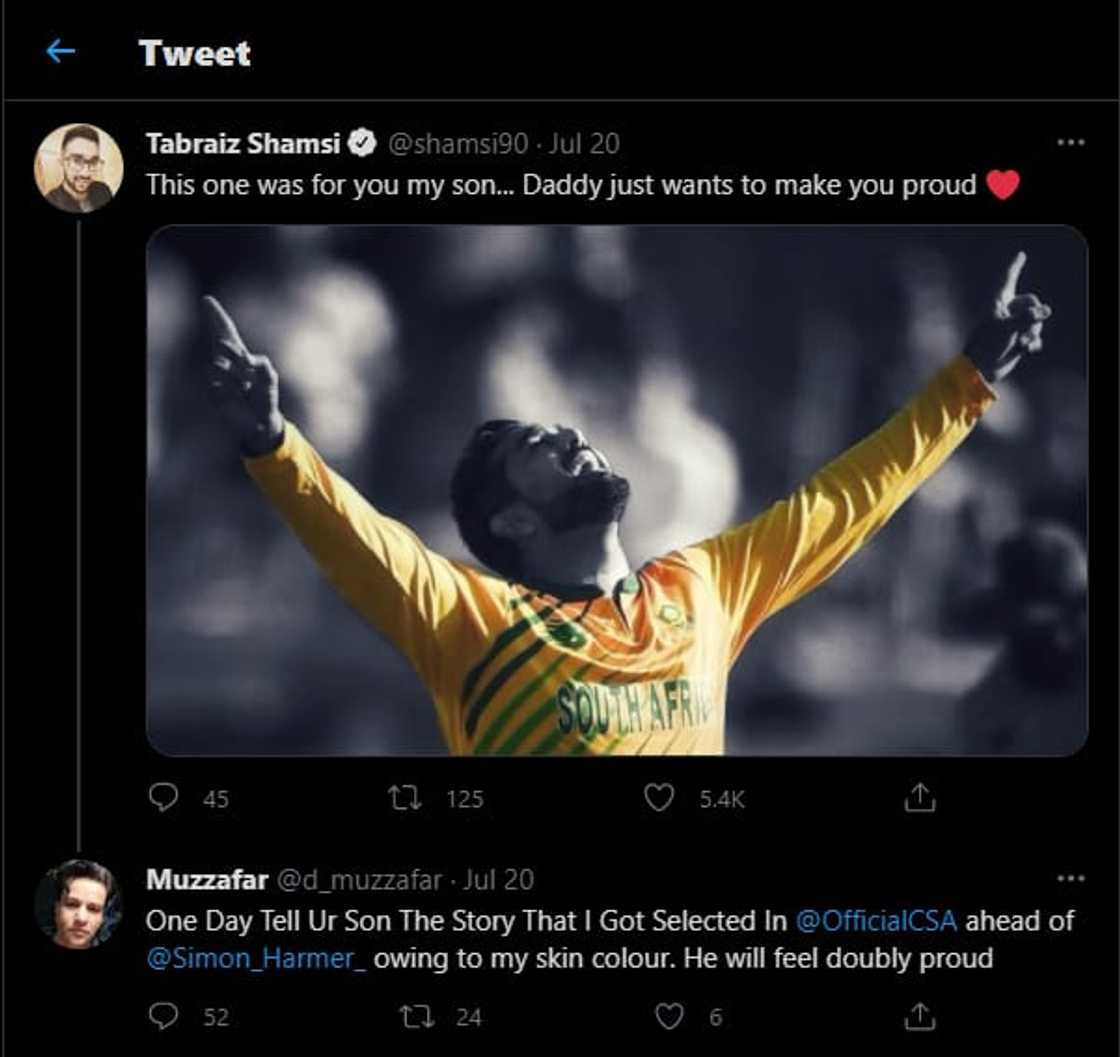Visit Tabraiz Shamsi display name link
This screenshot has height=1057, width=1120.
coord(244,144)
